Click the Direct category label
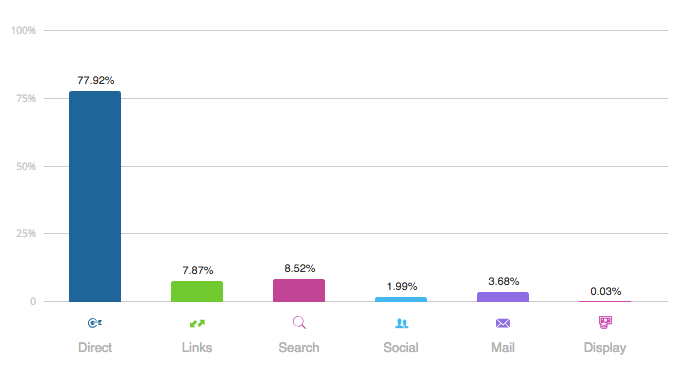 point(95,347)
